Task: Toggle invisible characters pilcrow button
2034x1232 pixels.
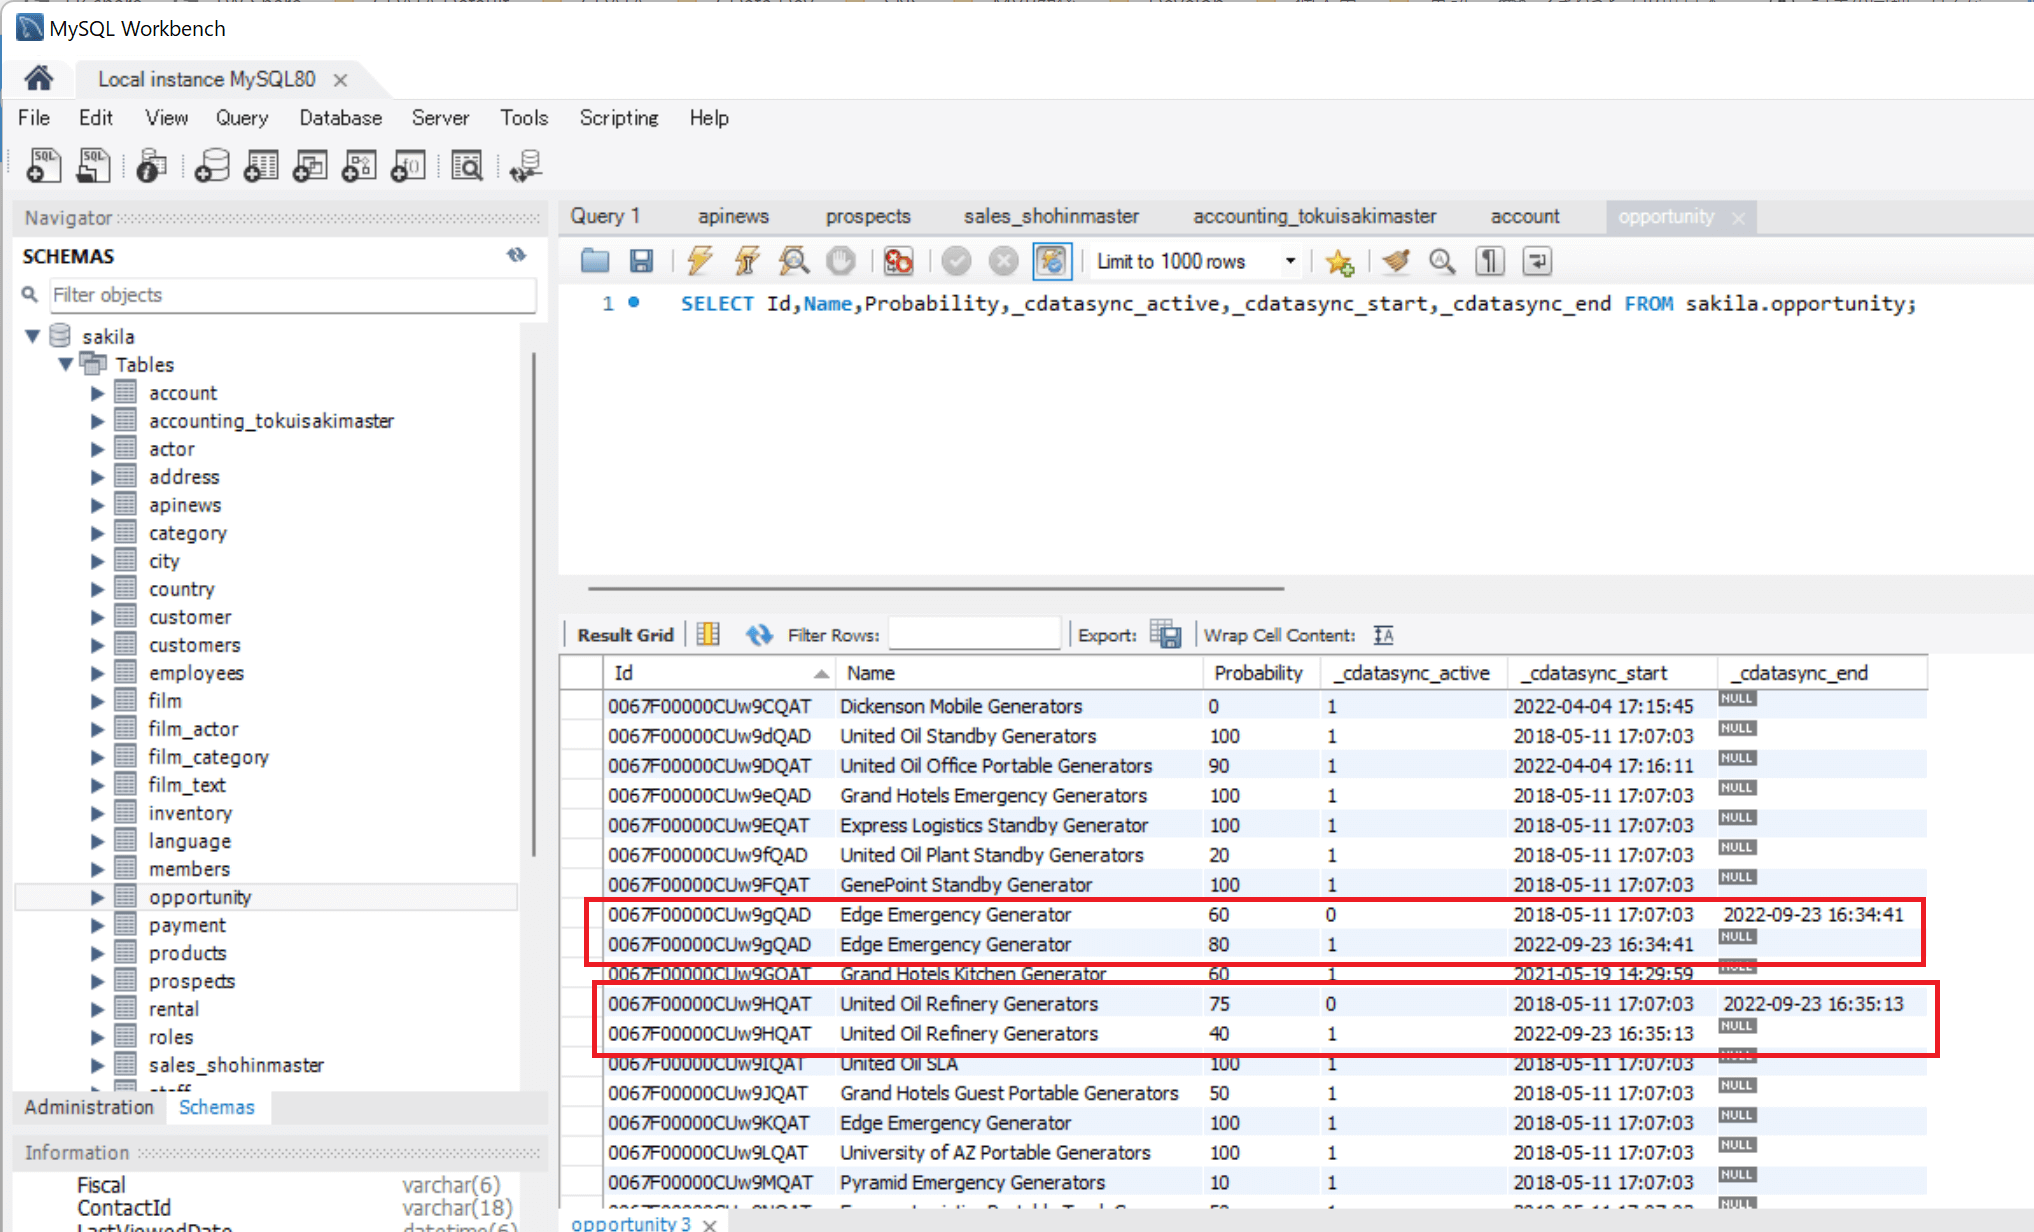Action: point(1489,262)
